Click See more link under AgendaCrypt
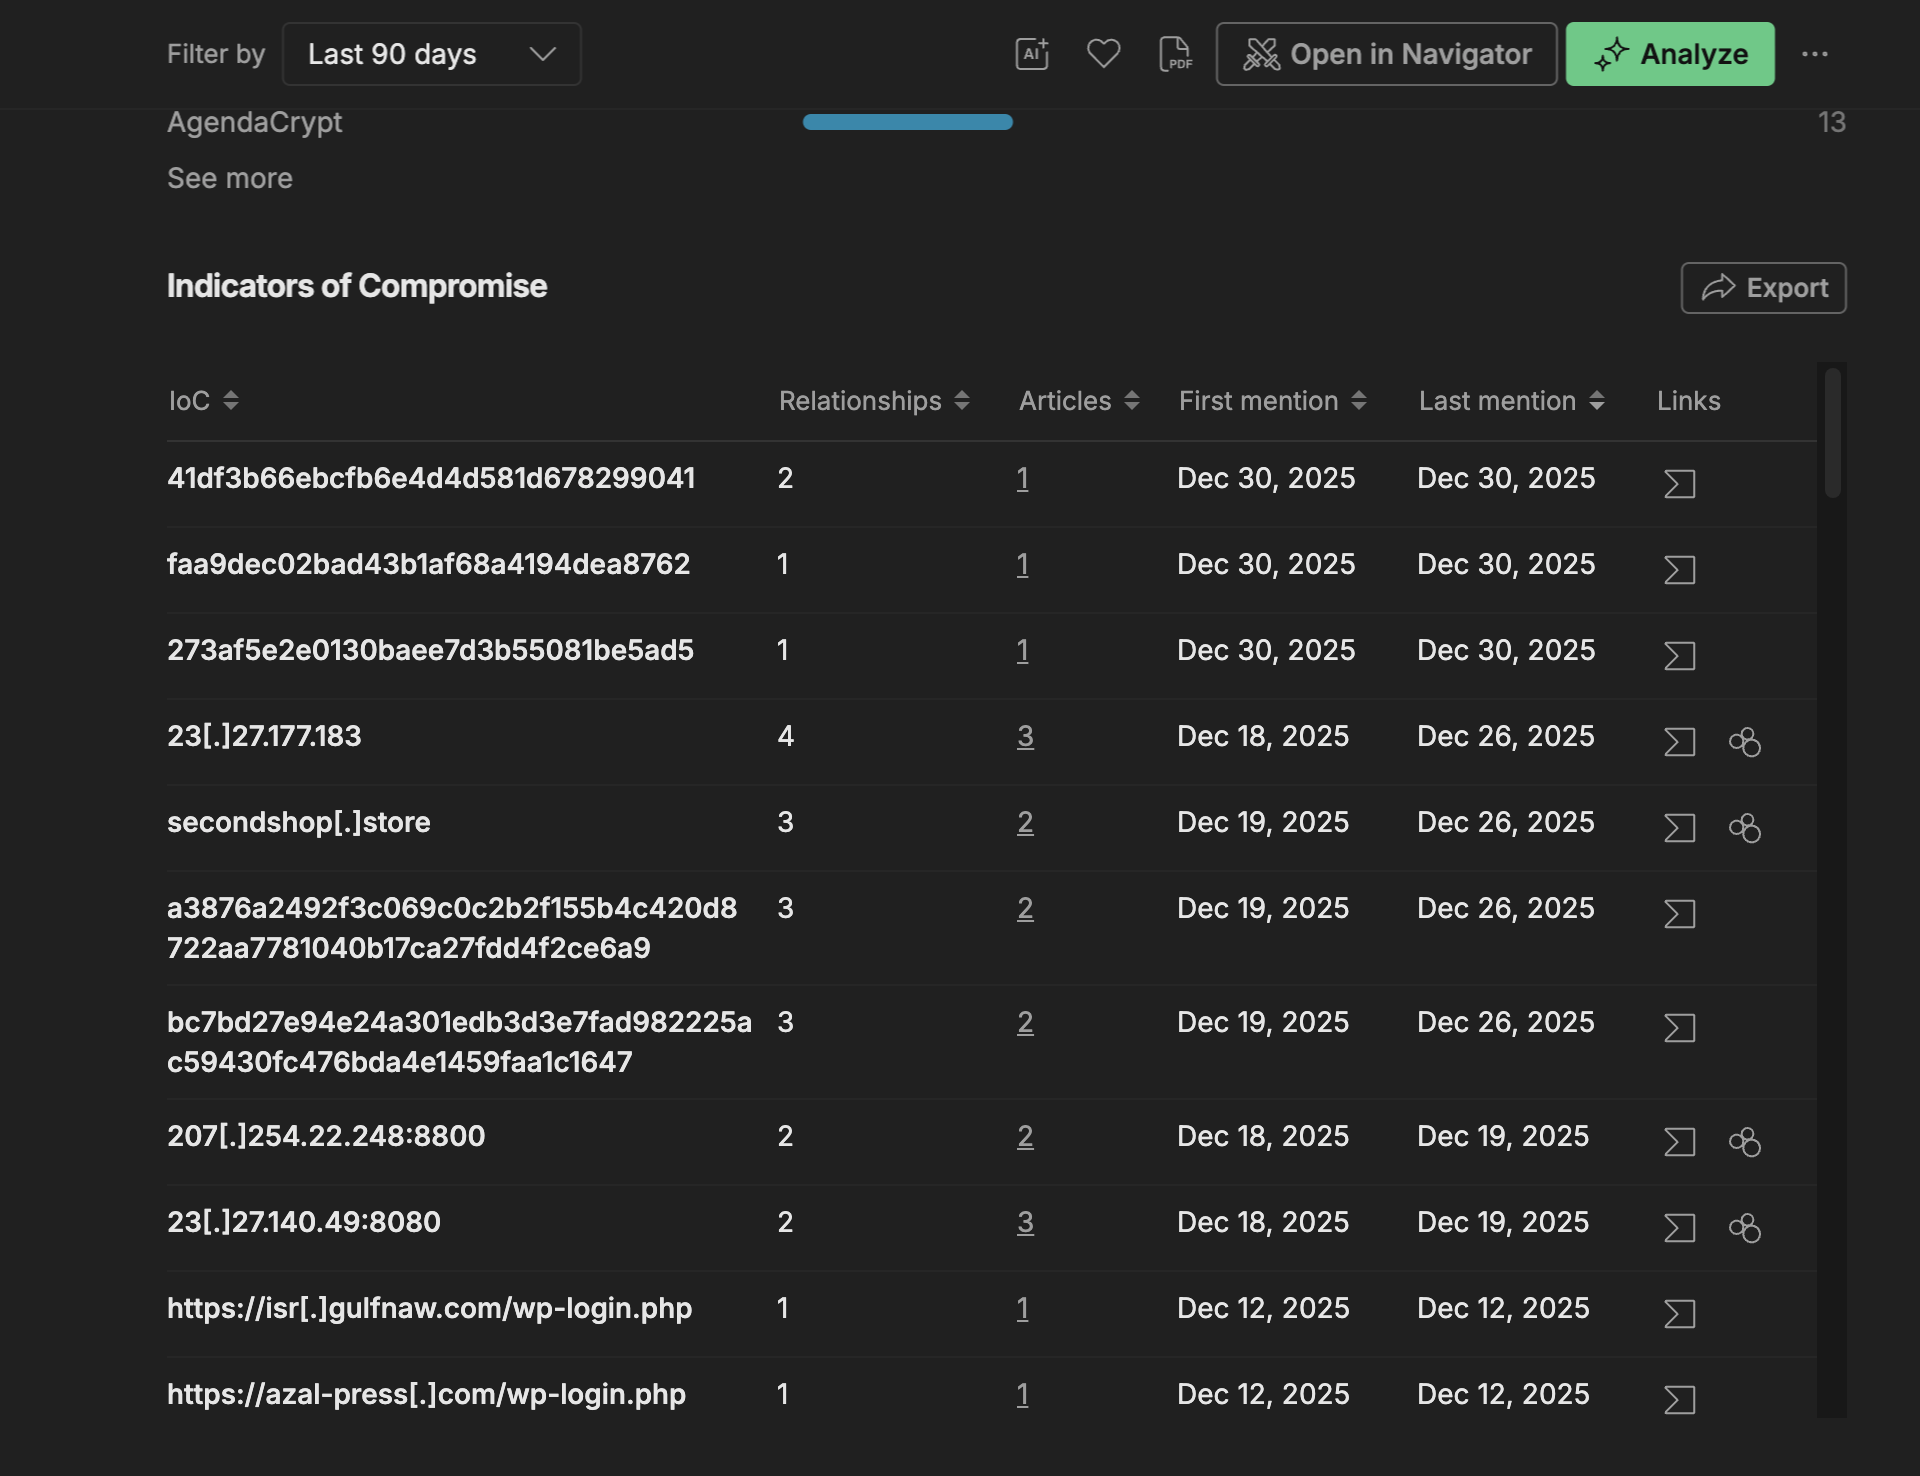The image size is (1920, 1476). [230, 178]
